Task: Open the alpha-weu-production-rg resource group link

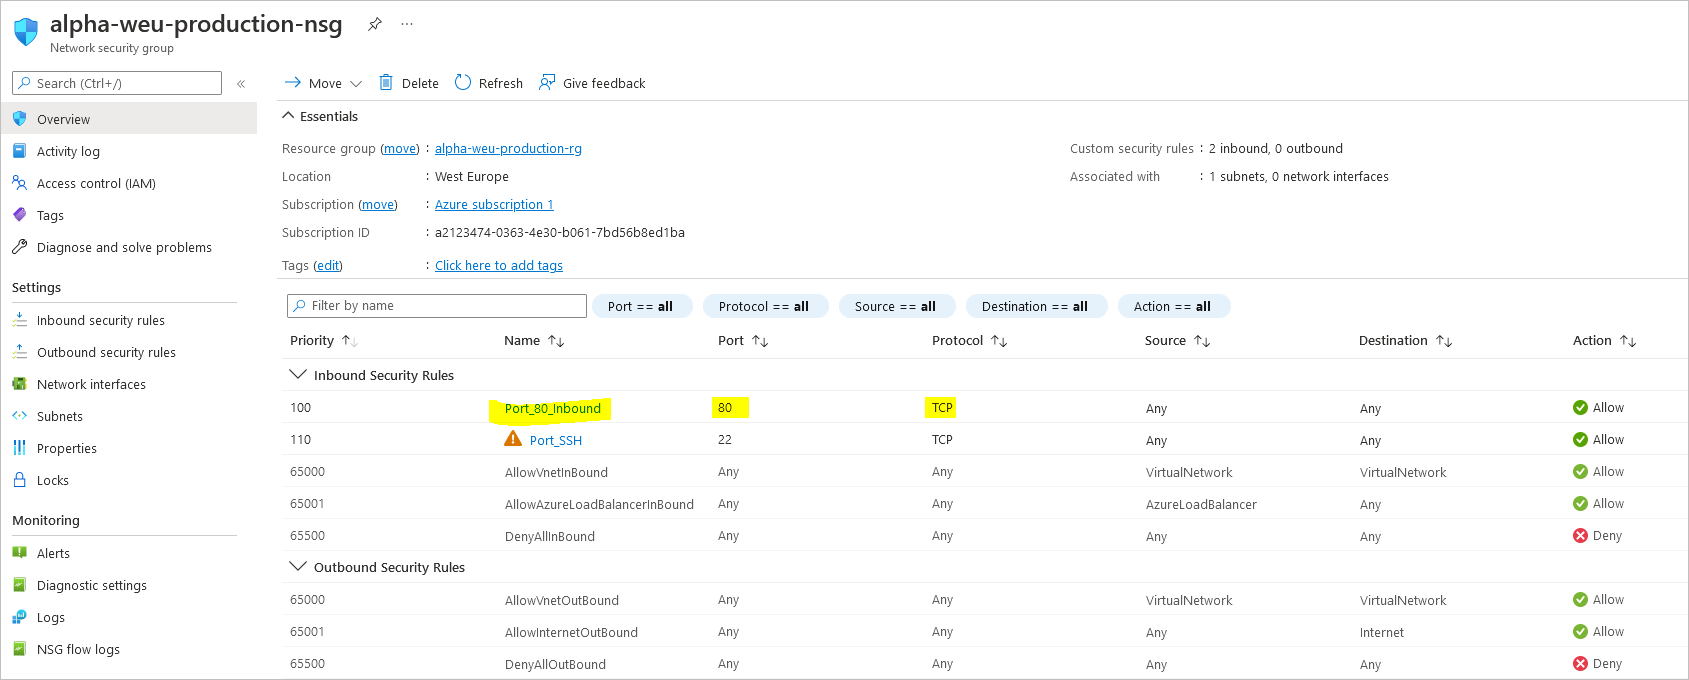Action: pyautogui.click(x=508, y=148)
